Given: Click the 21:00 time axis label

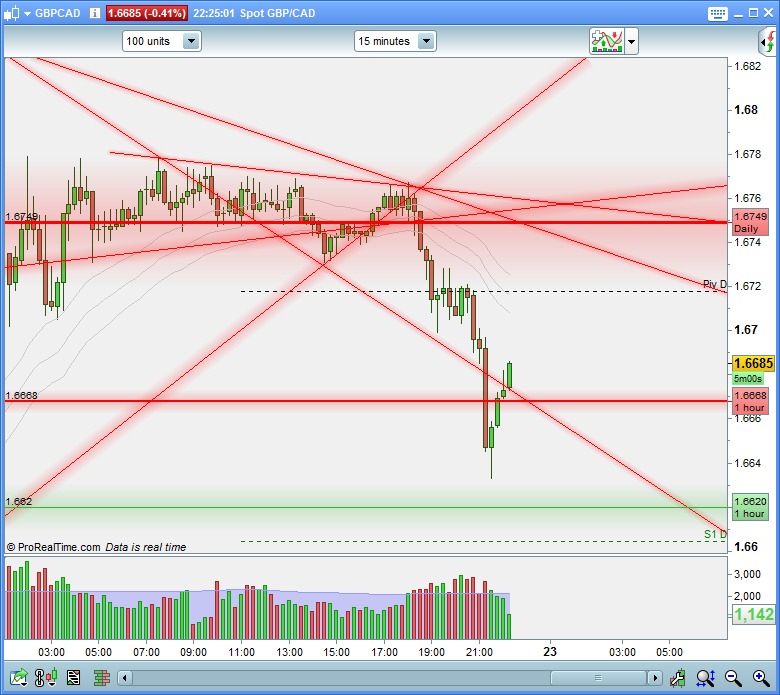Looking at the screenshot, I should pyautogui.click(x=480, y=652).
